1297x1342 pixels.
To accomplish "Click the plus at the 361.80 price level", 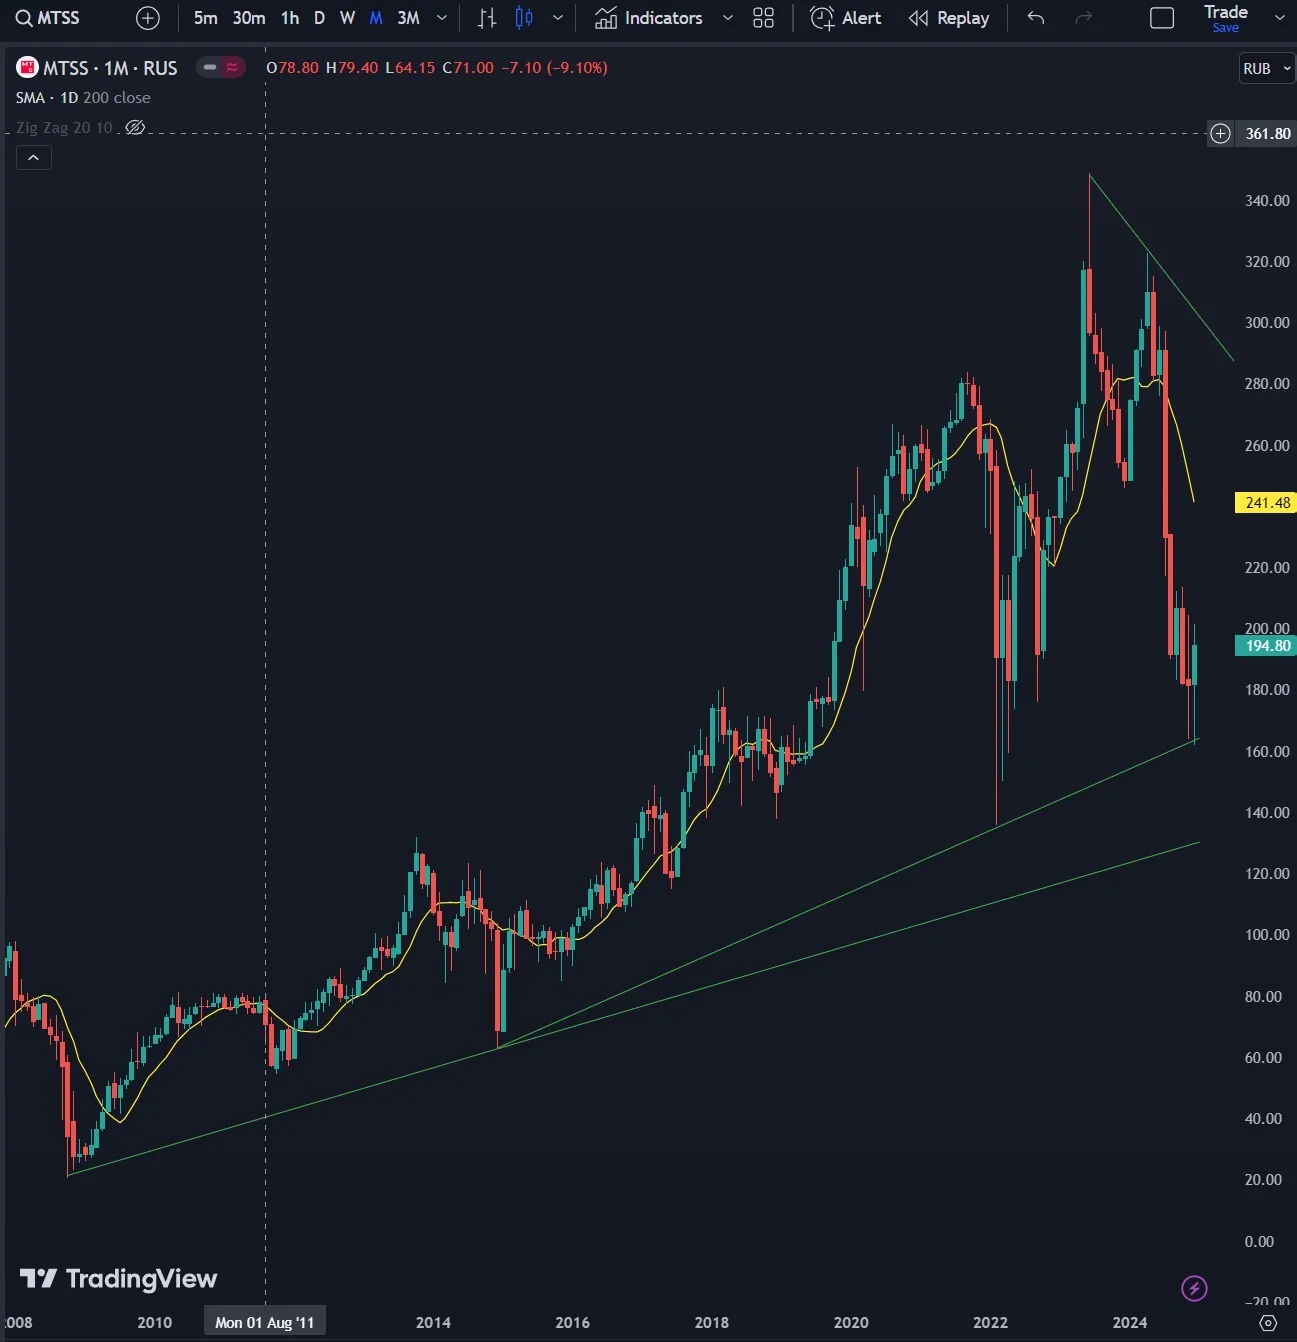I will (x=1220, y=133).
